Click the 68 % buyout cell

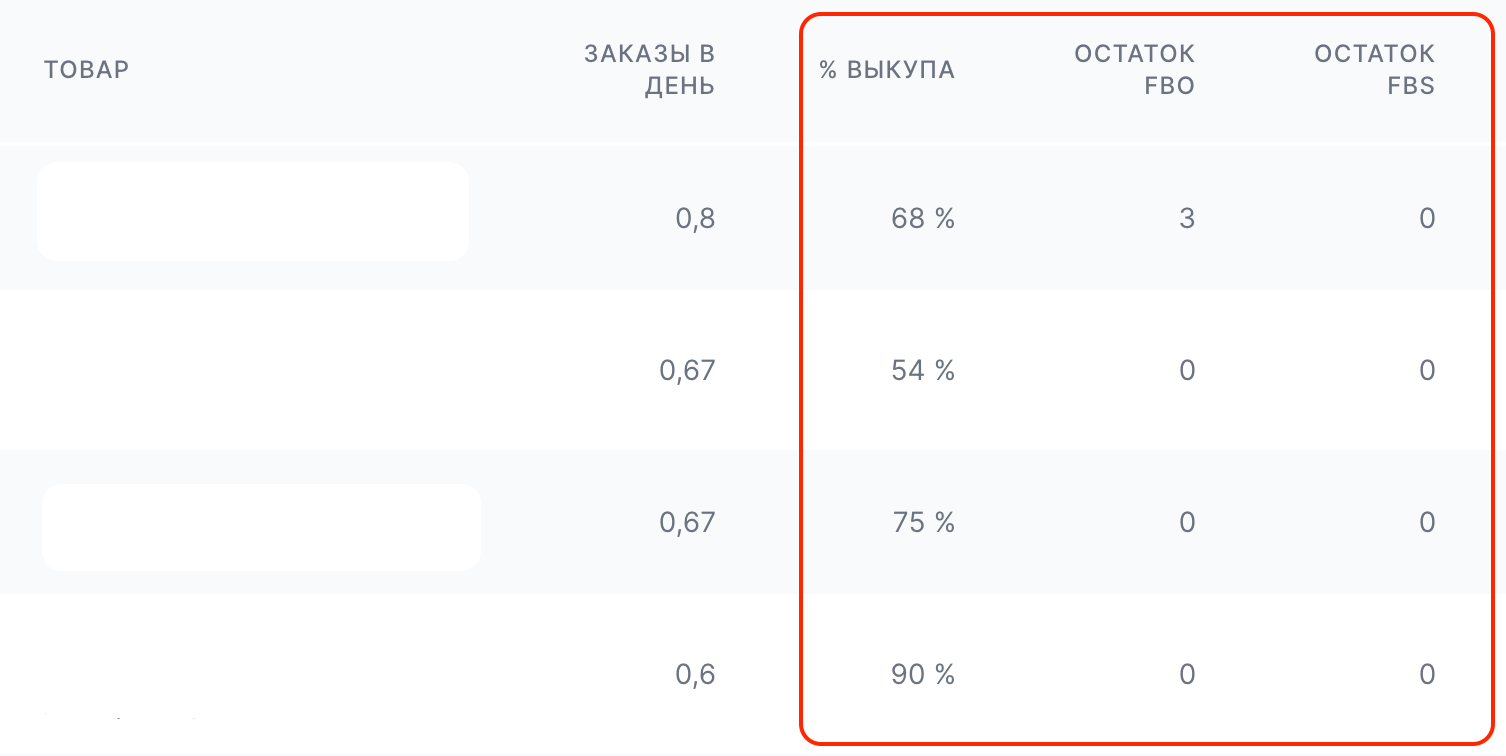tap(922, 219)
